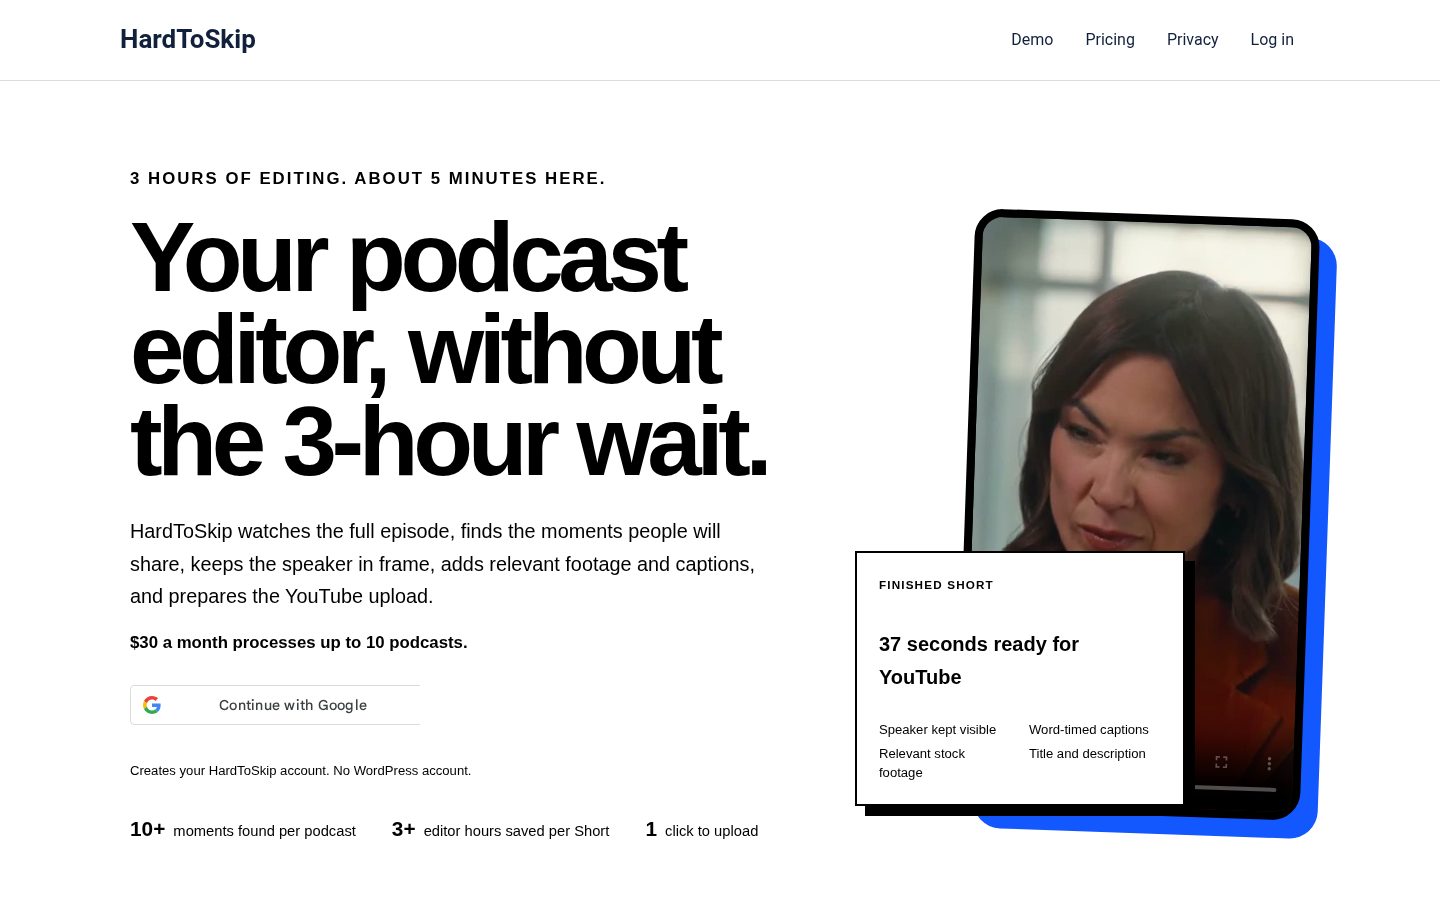The width and height of the screenshot is (1440, 900).
Task: Select the 'Your podcast editor' headline
Action: [448, 349]
